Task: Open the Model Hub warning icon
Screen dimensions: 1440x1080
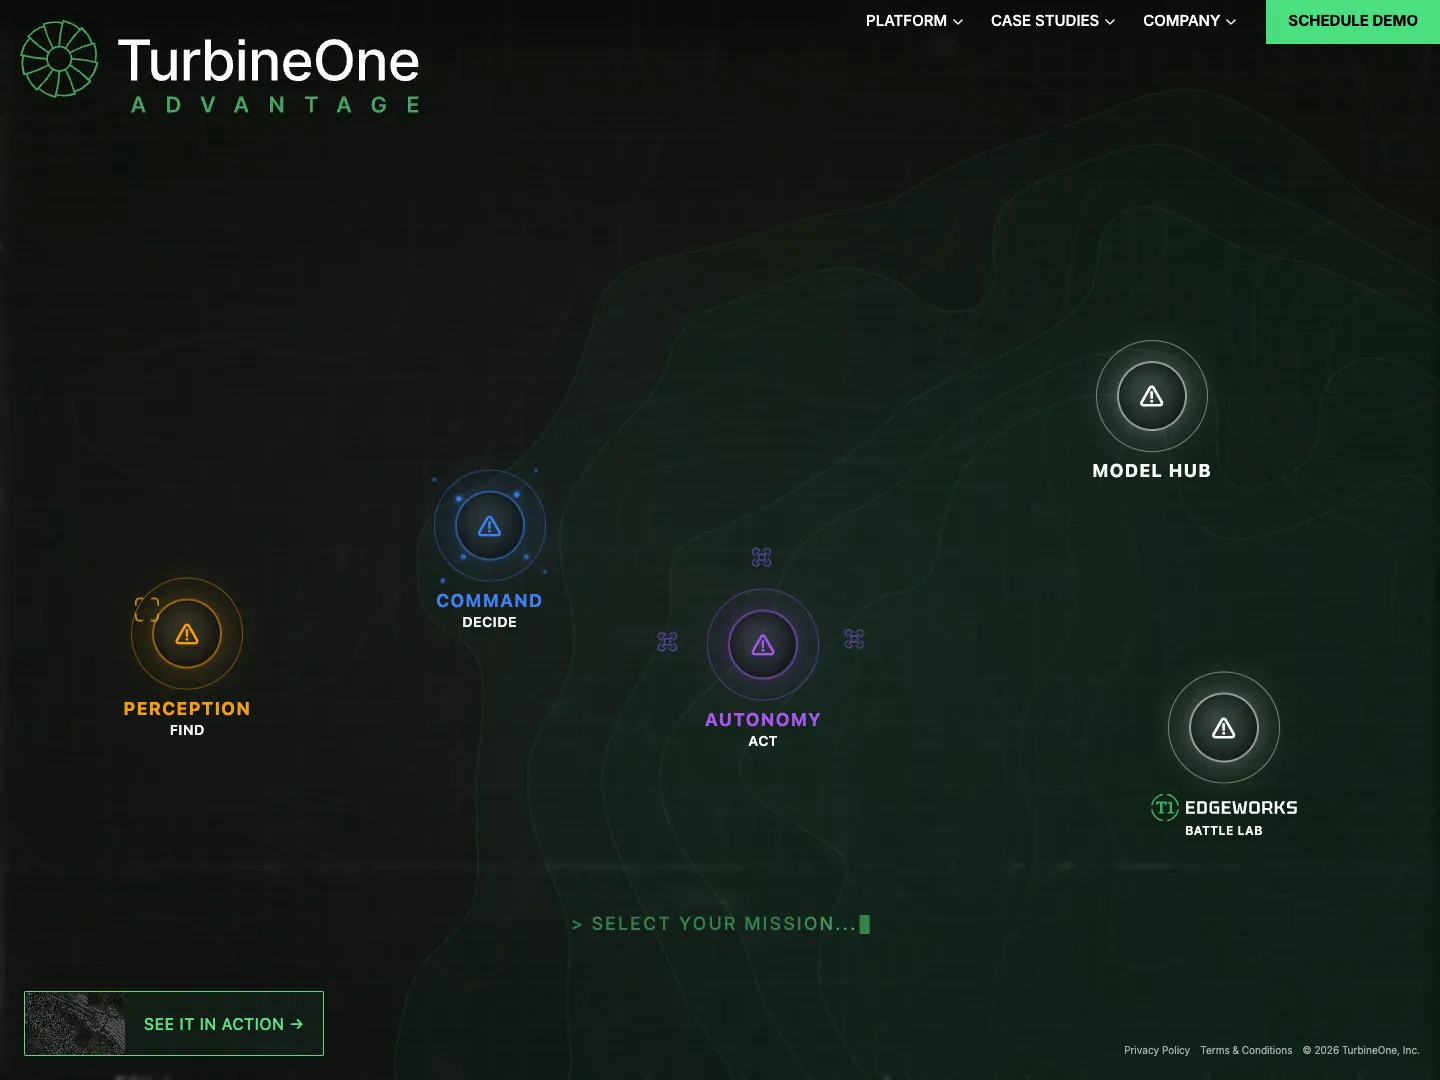Action: coord(1152,396)
